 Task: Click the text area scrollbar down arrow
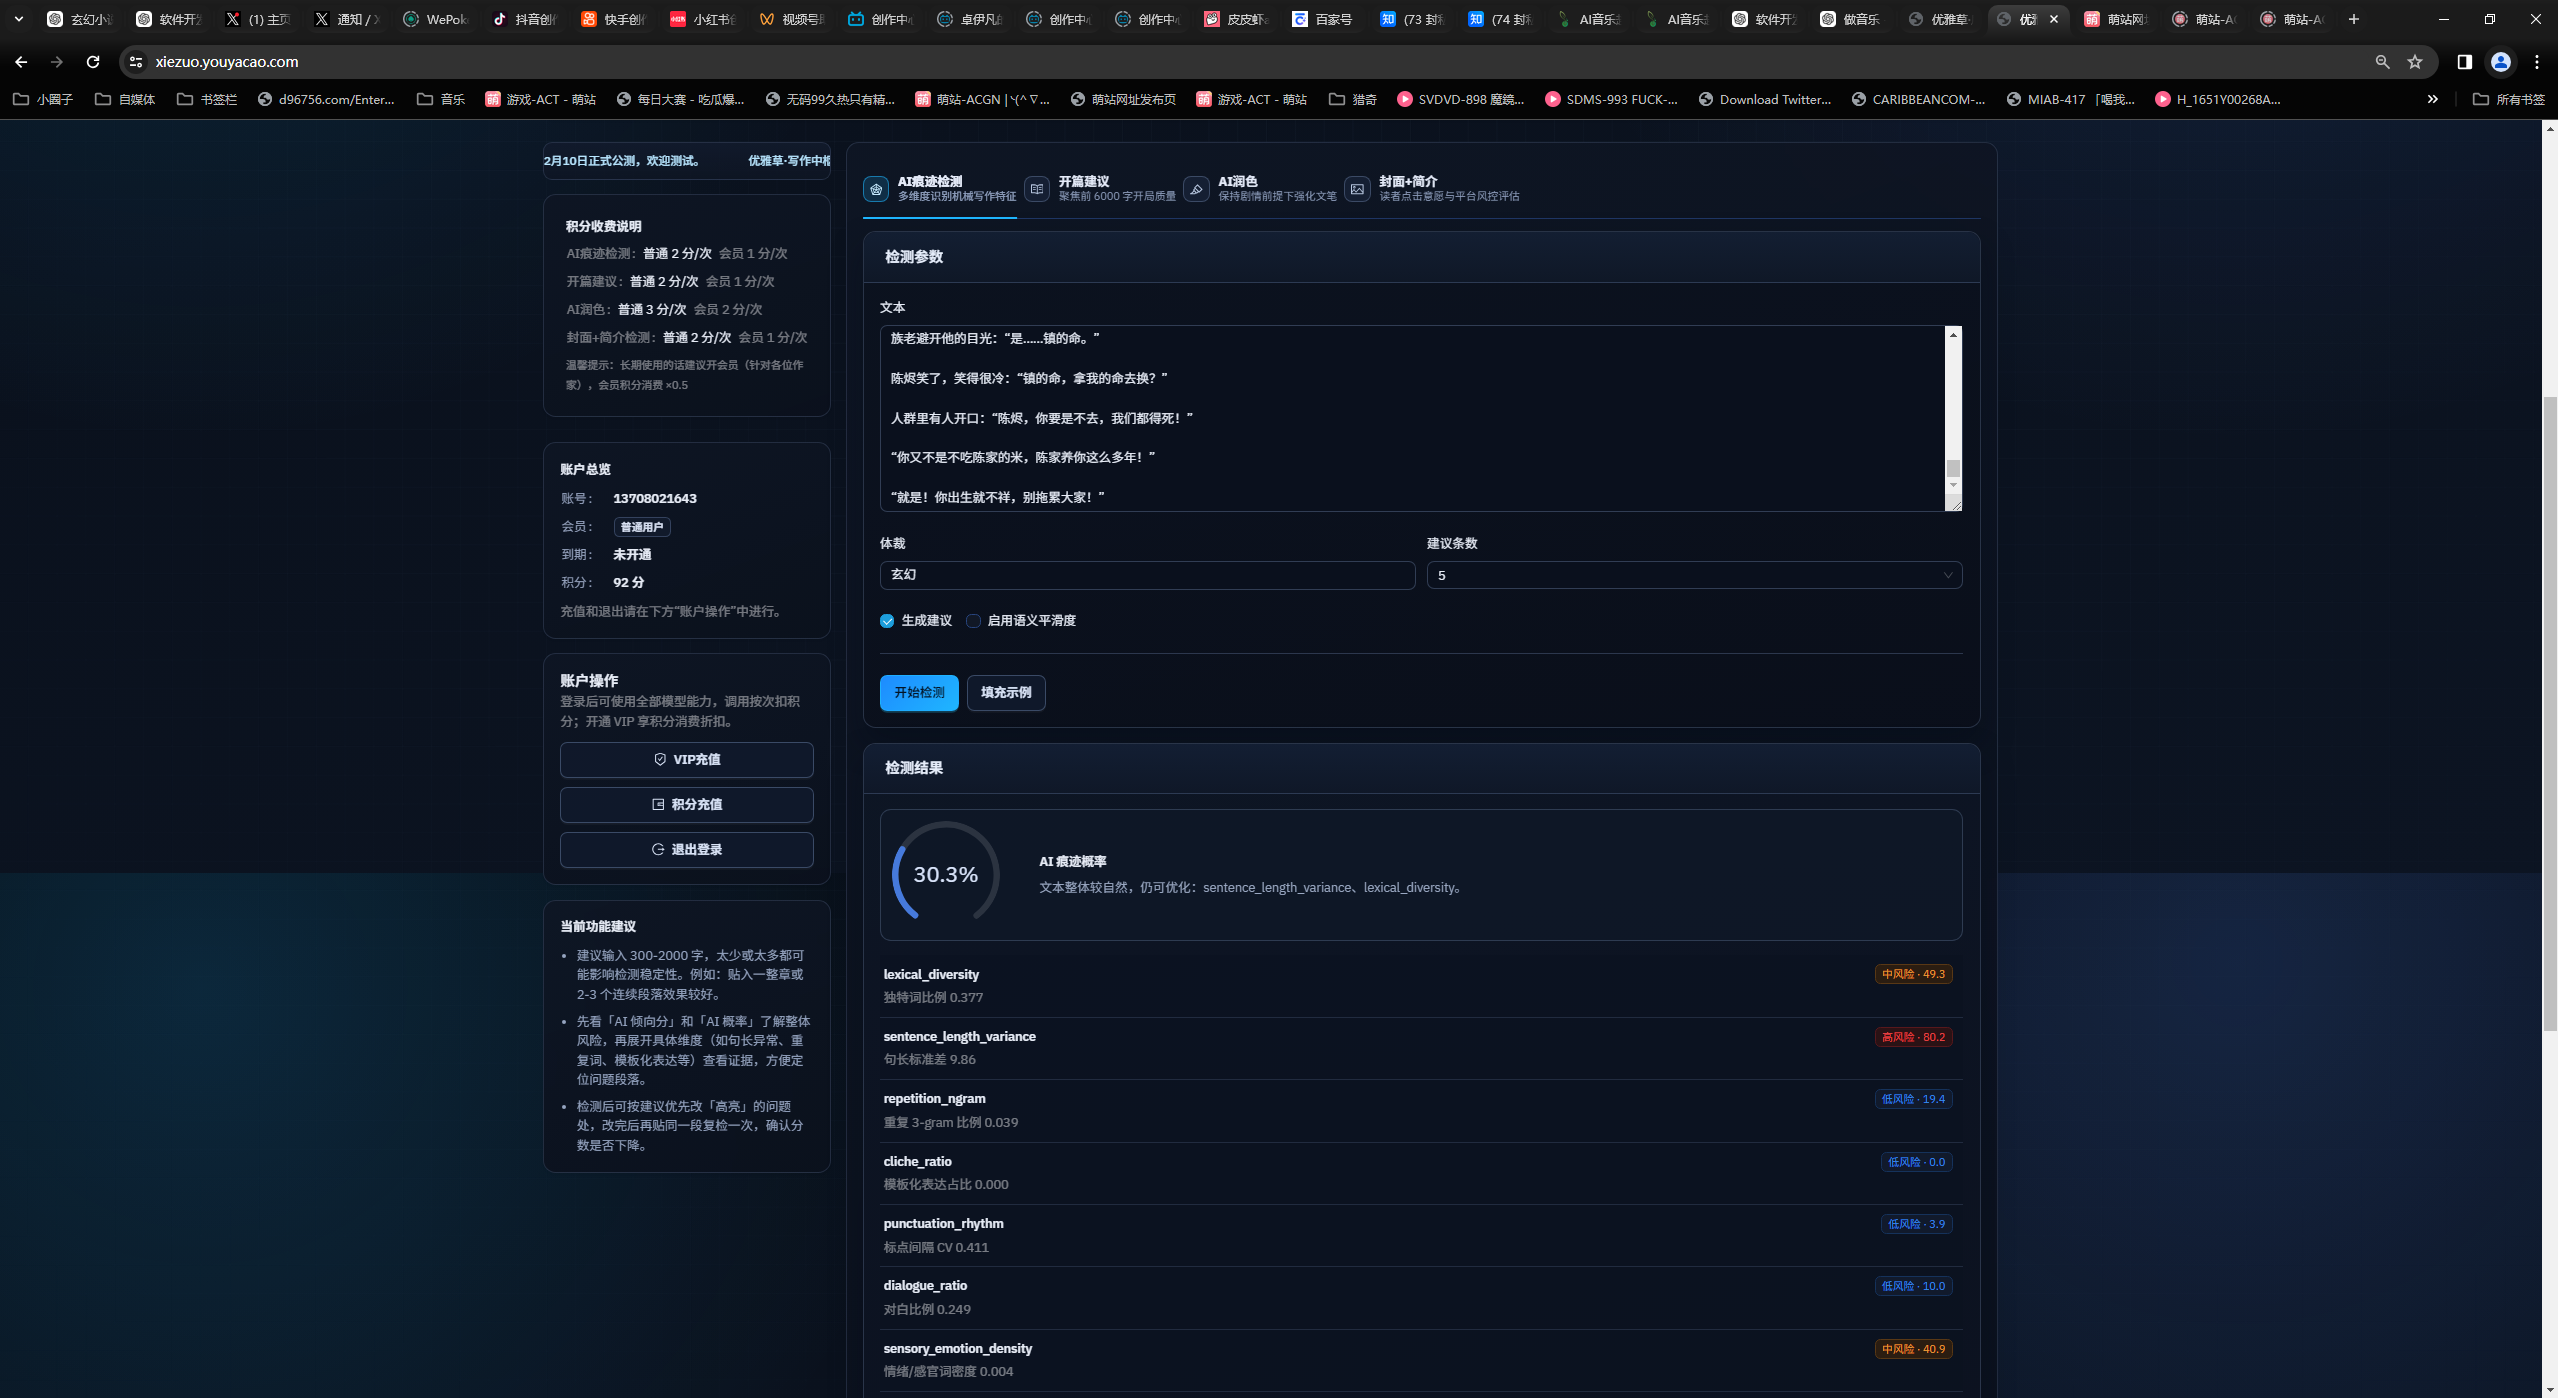coord(1953,486)
